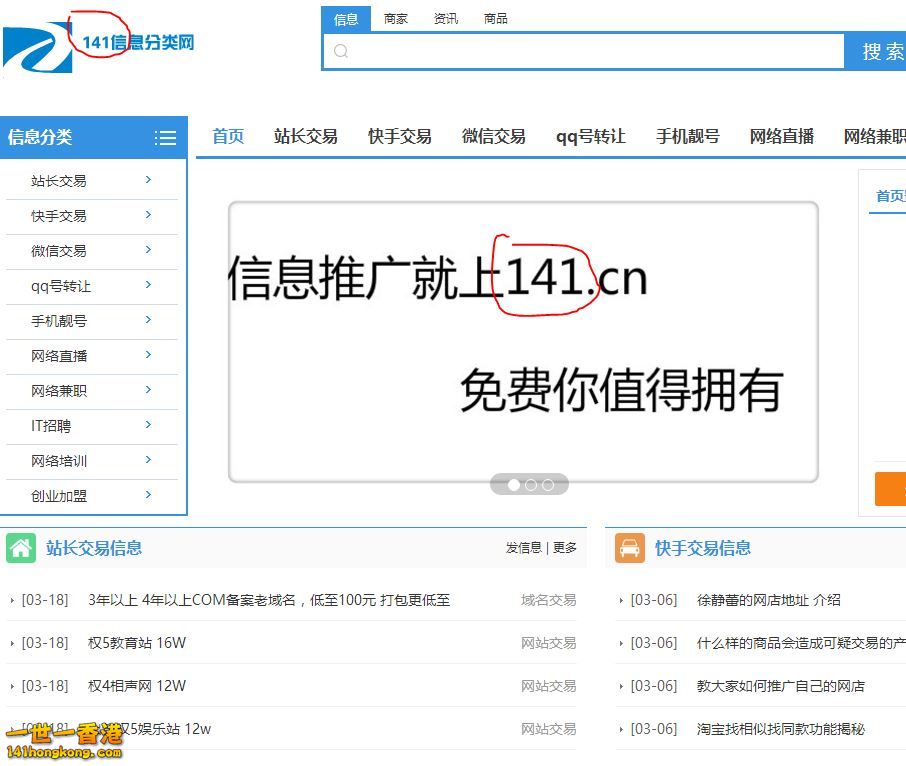Click the 信息分类 sidebar header

pyautogui.click(x=94, y=137)
